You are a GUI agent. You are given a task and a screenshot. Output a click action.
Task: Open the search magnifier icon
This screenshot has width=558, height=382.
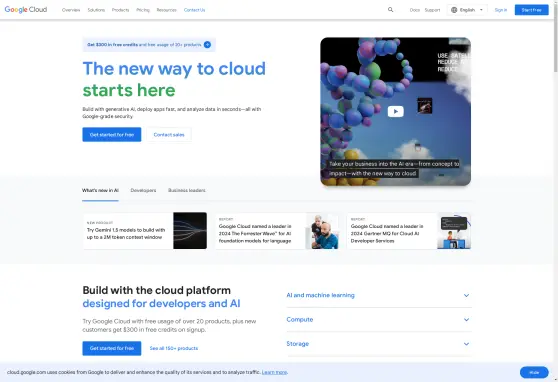pyautogui.click(x=390, y=10)
